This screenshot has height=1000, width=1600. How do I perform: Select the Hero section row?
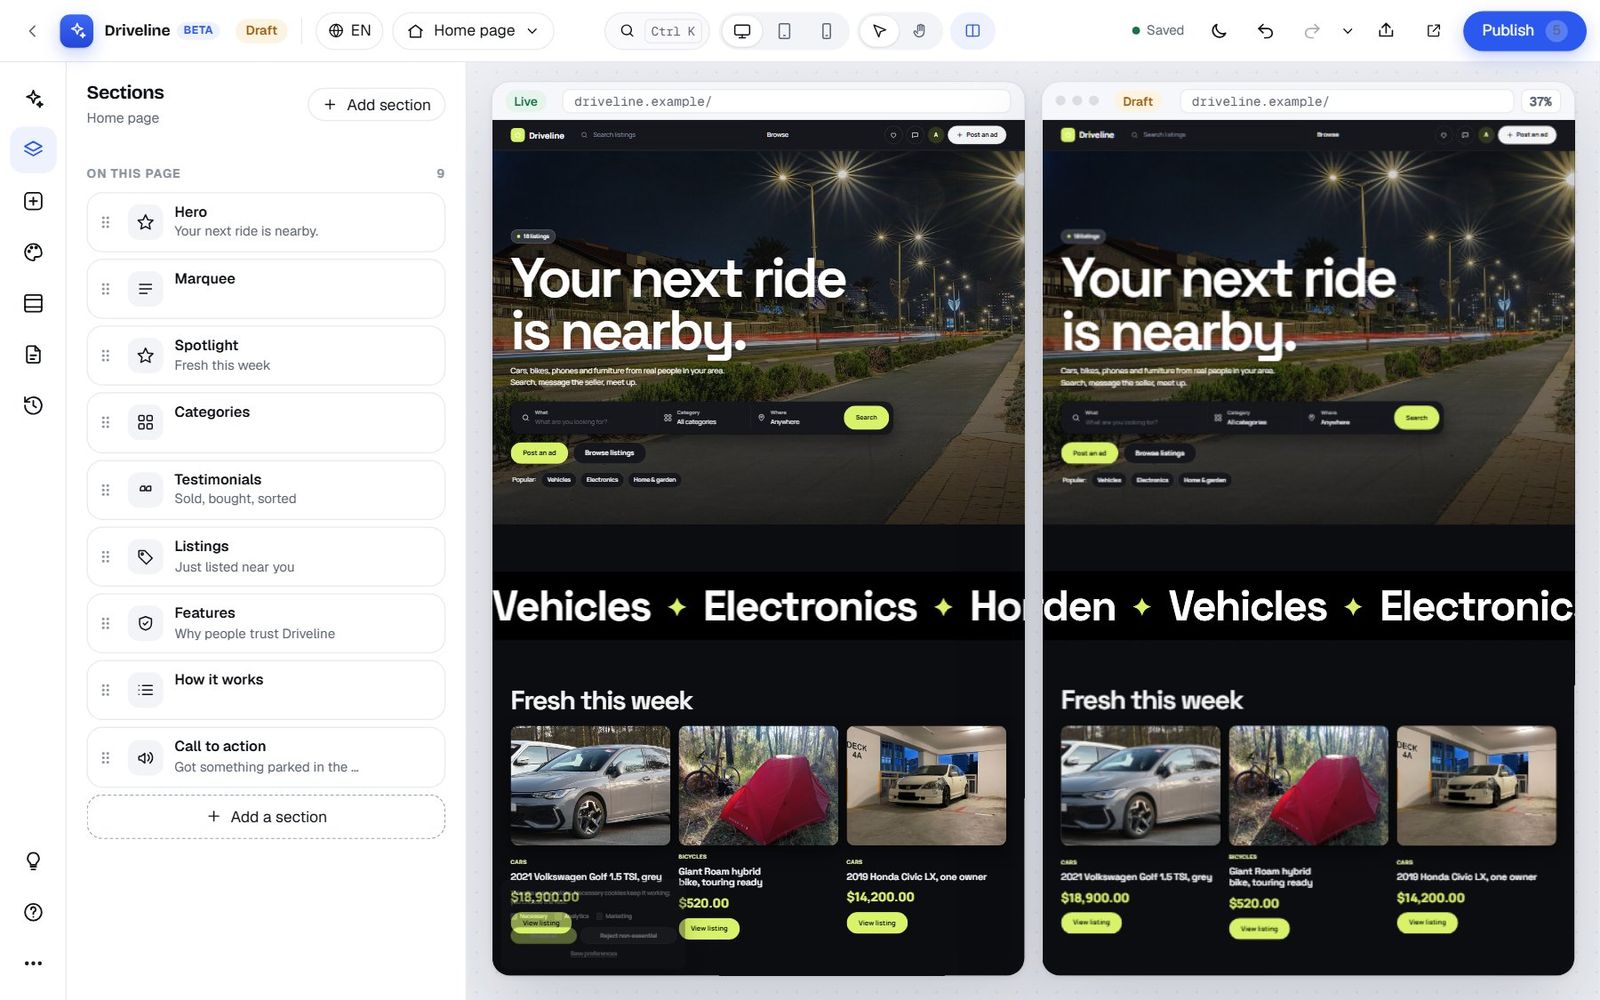pos(266,222)
